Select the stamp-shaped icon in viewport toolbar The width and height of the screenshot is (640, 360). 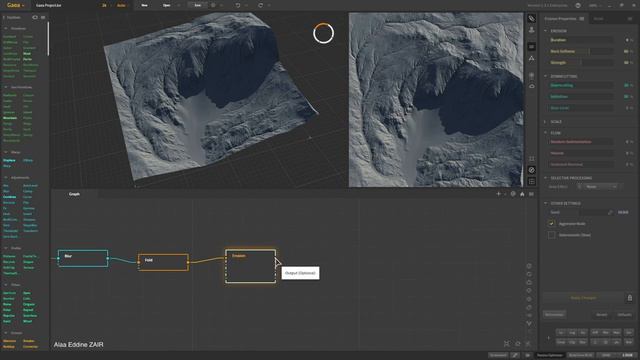pos(531,30)
